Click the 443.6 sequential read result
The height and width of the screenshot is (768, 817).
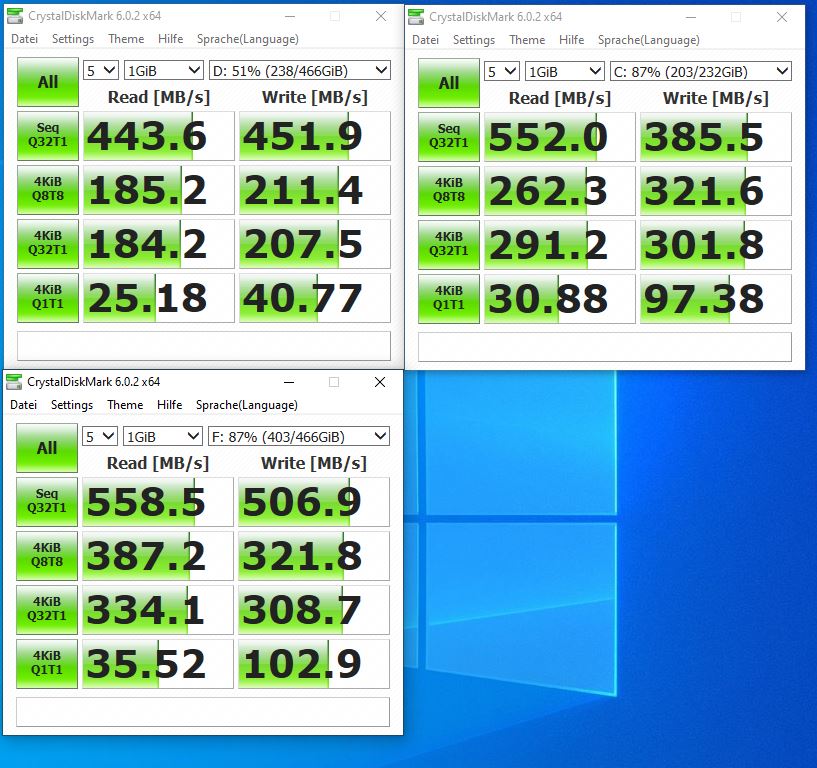[158, 135]
